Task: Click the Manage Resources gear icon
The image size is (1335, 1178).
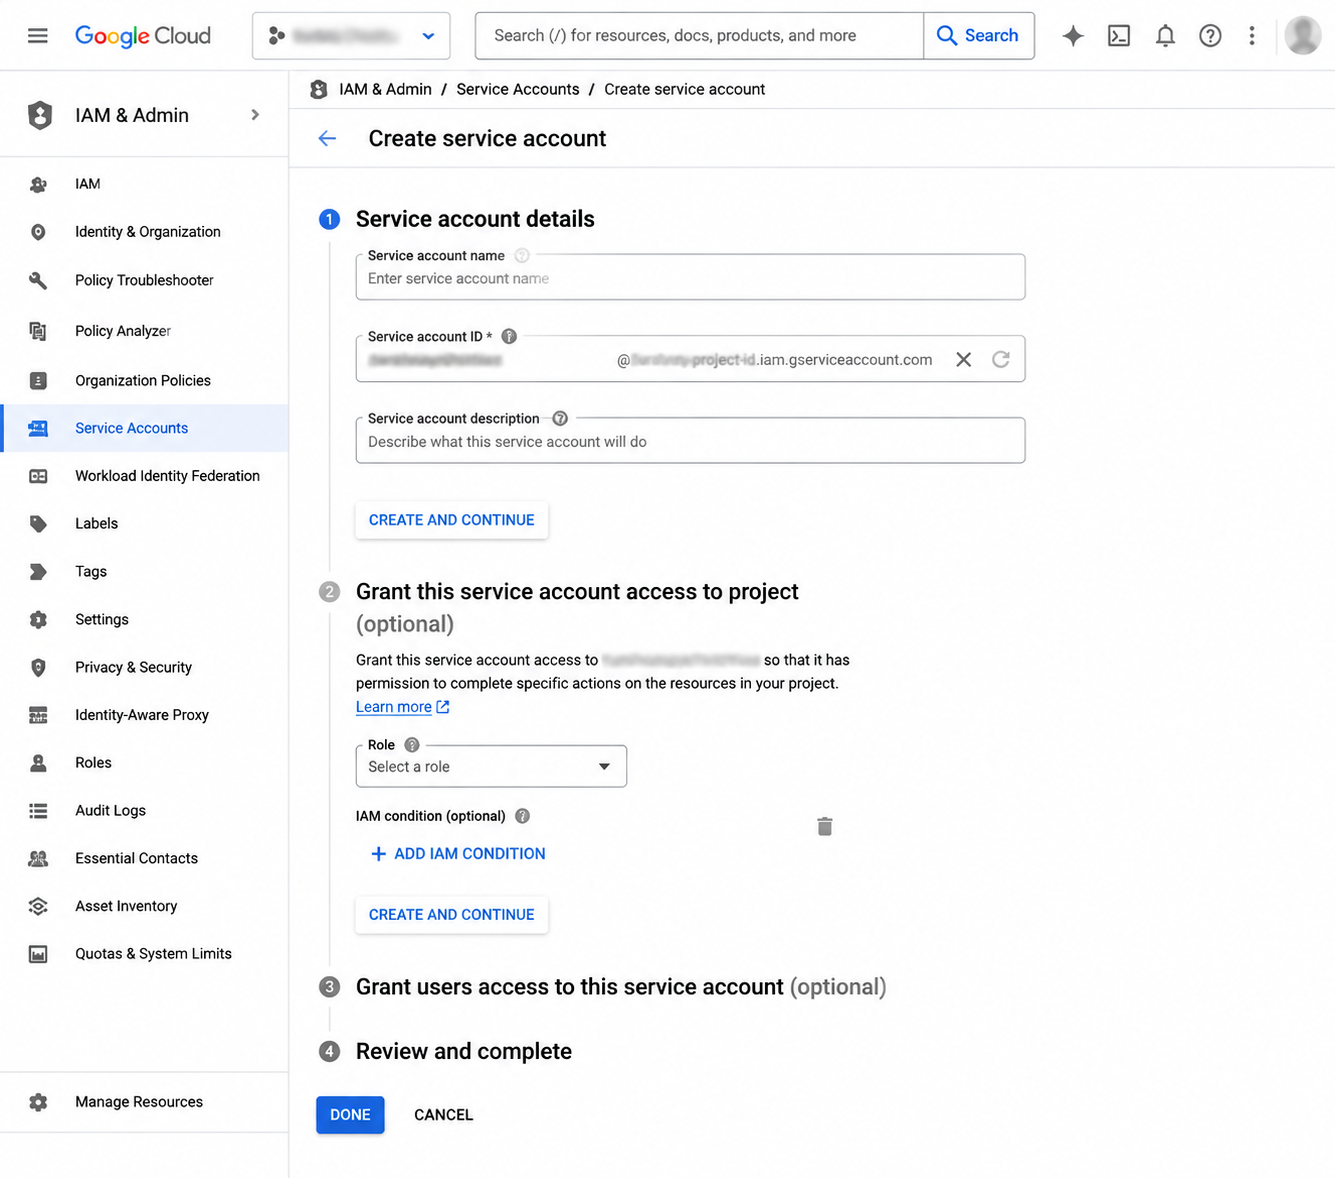Action: 38,1102
